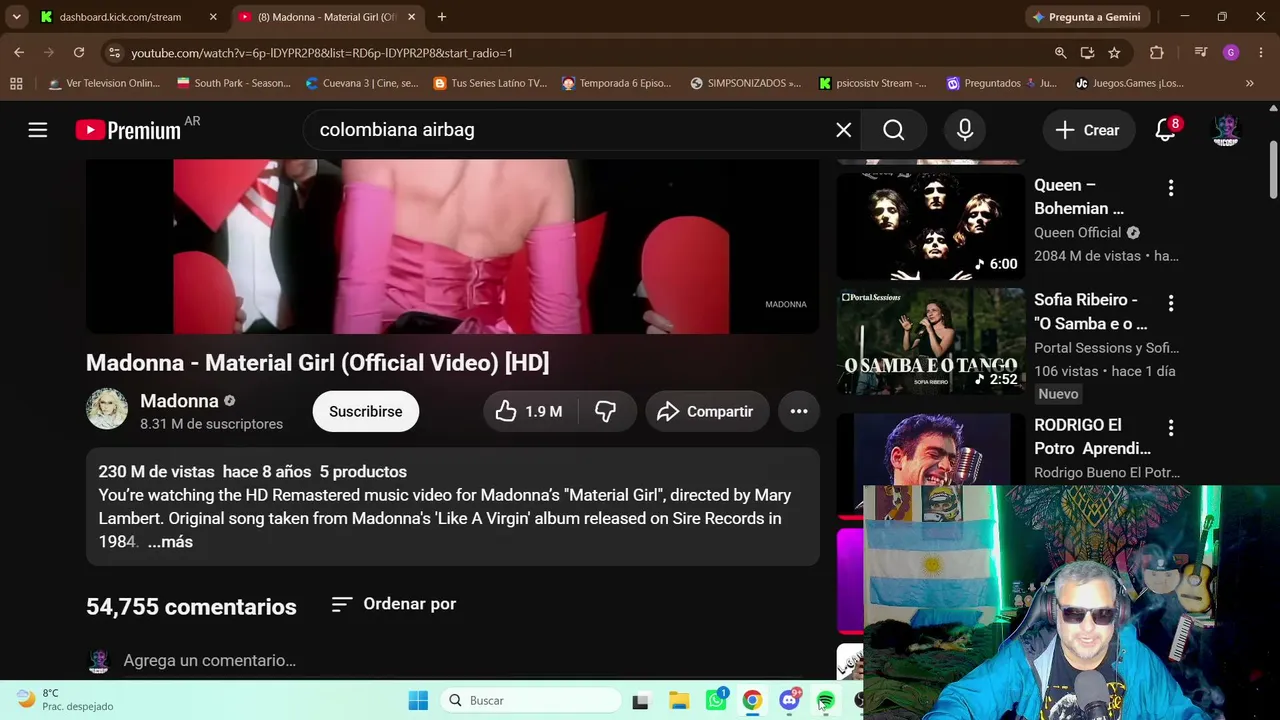Open Sofia Ribeiro O Samba thumbnail
This screenshot has height=720, width=1280.
tap(931, 342)
